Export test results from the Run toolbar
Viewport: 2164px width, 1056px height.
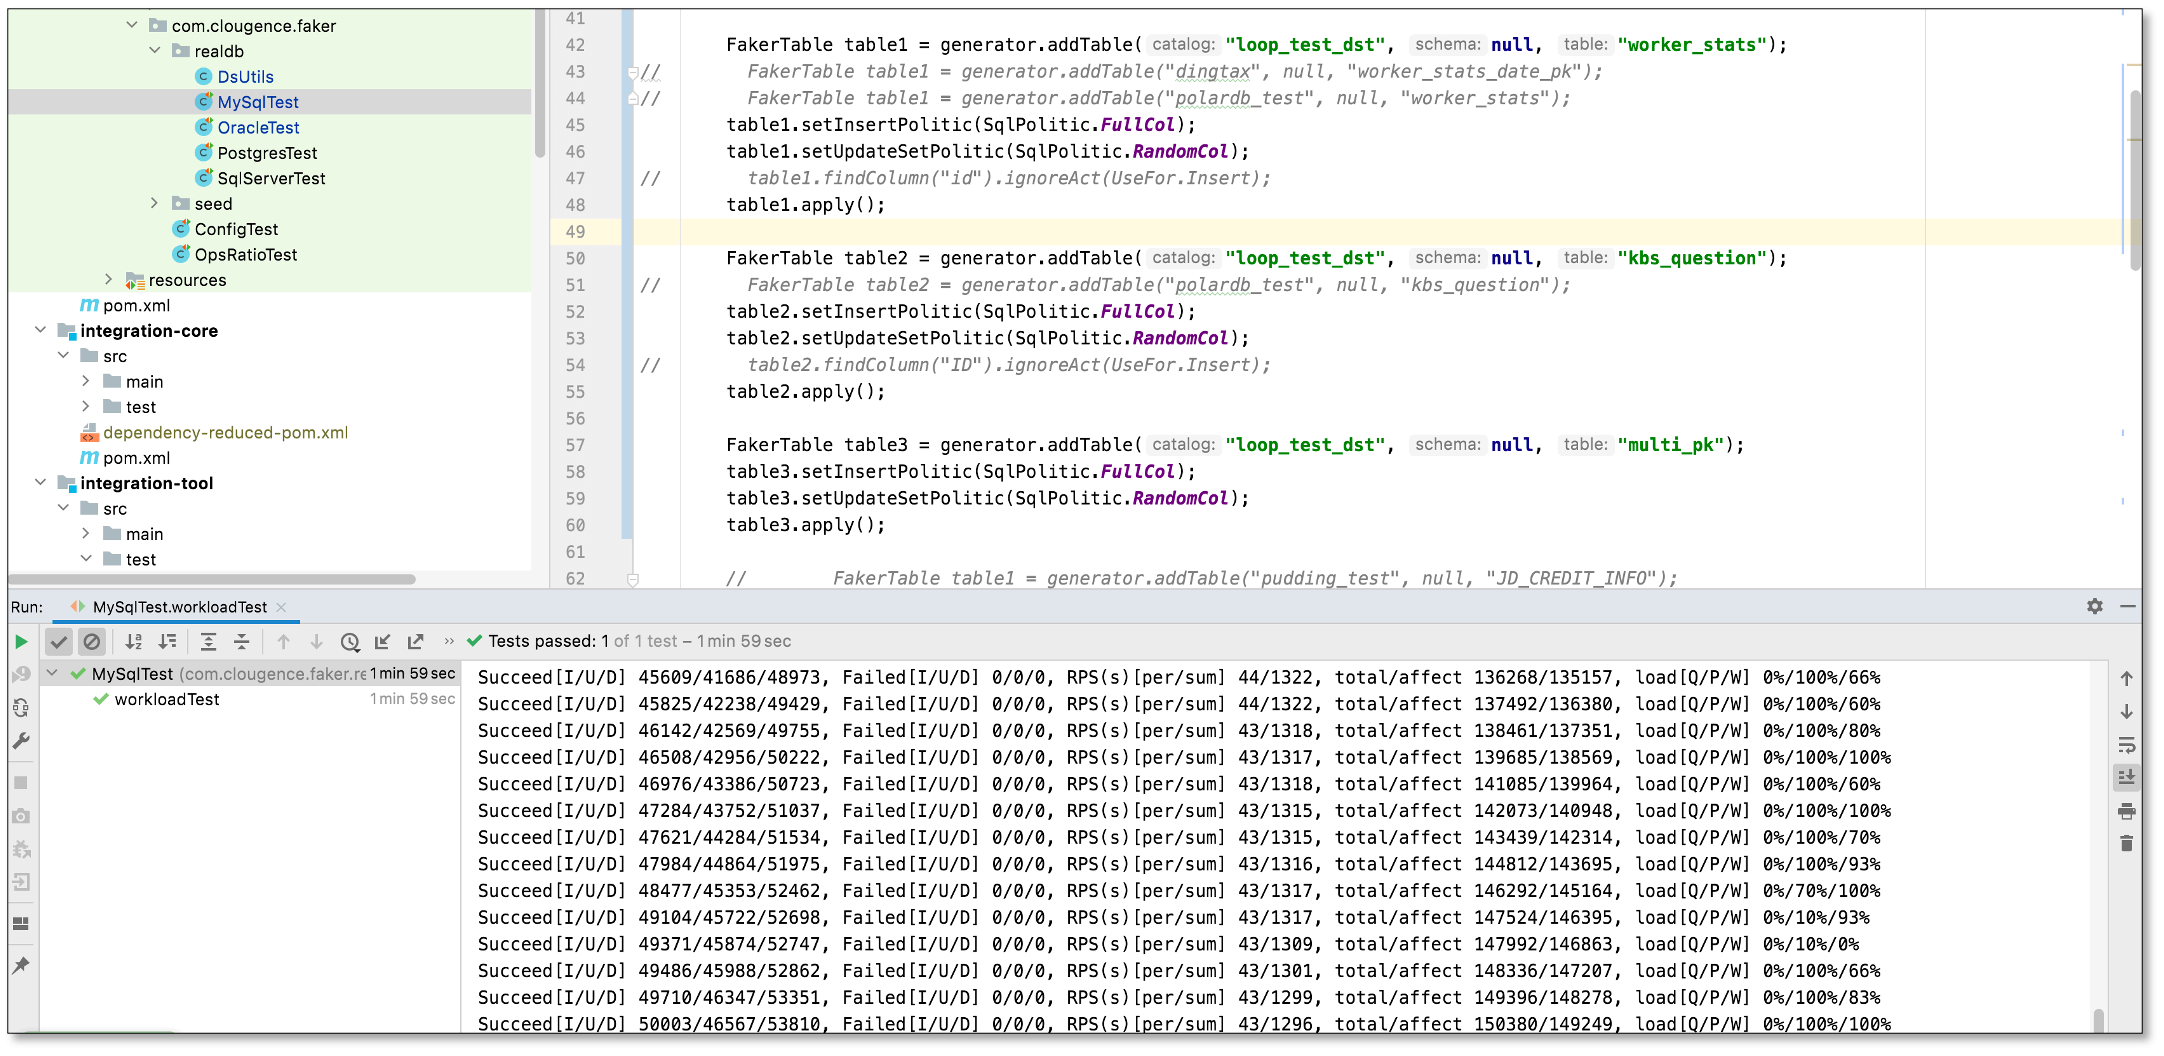click(416, 642)
